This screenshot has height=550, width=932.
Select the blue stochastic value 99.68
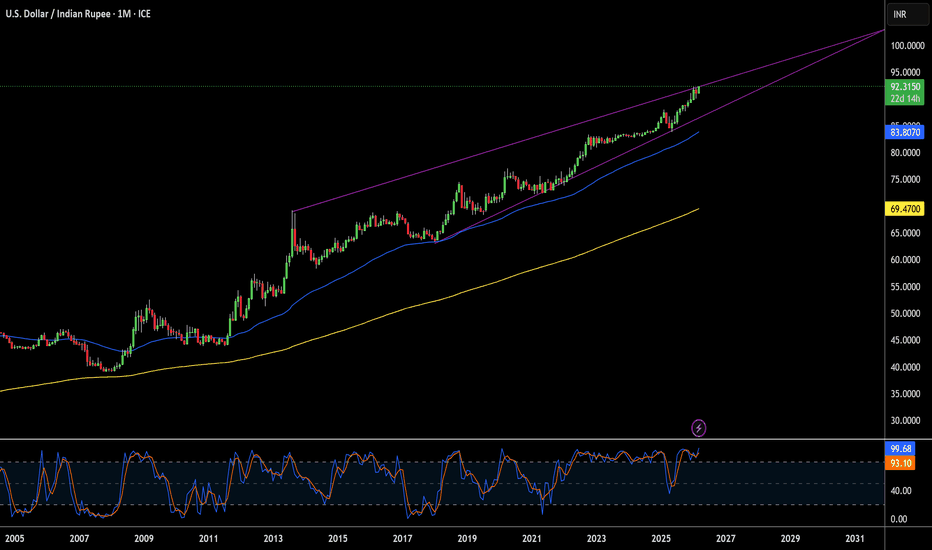click(x=900, y=449)
